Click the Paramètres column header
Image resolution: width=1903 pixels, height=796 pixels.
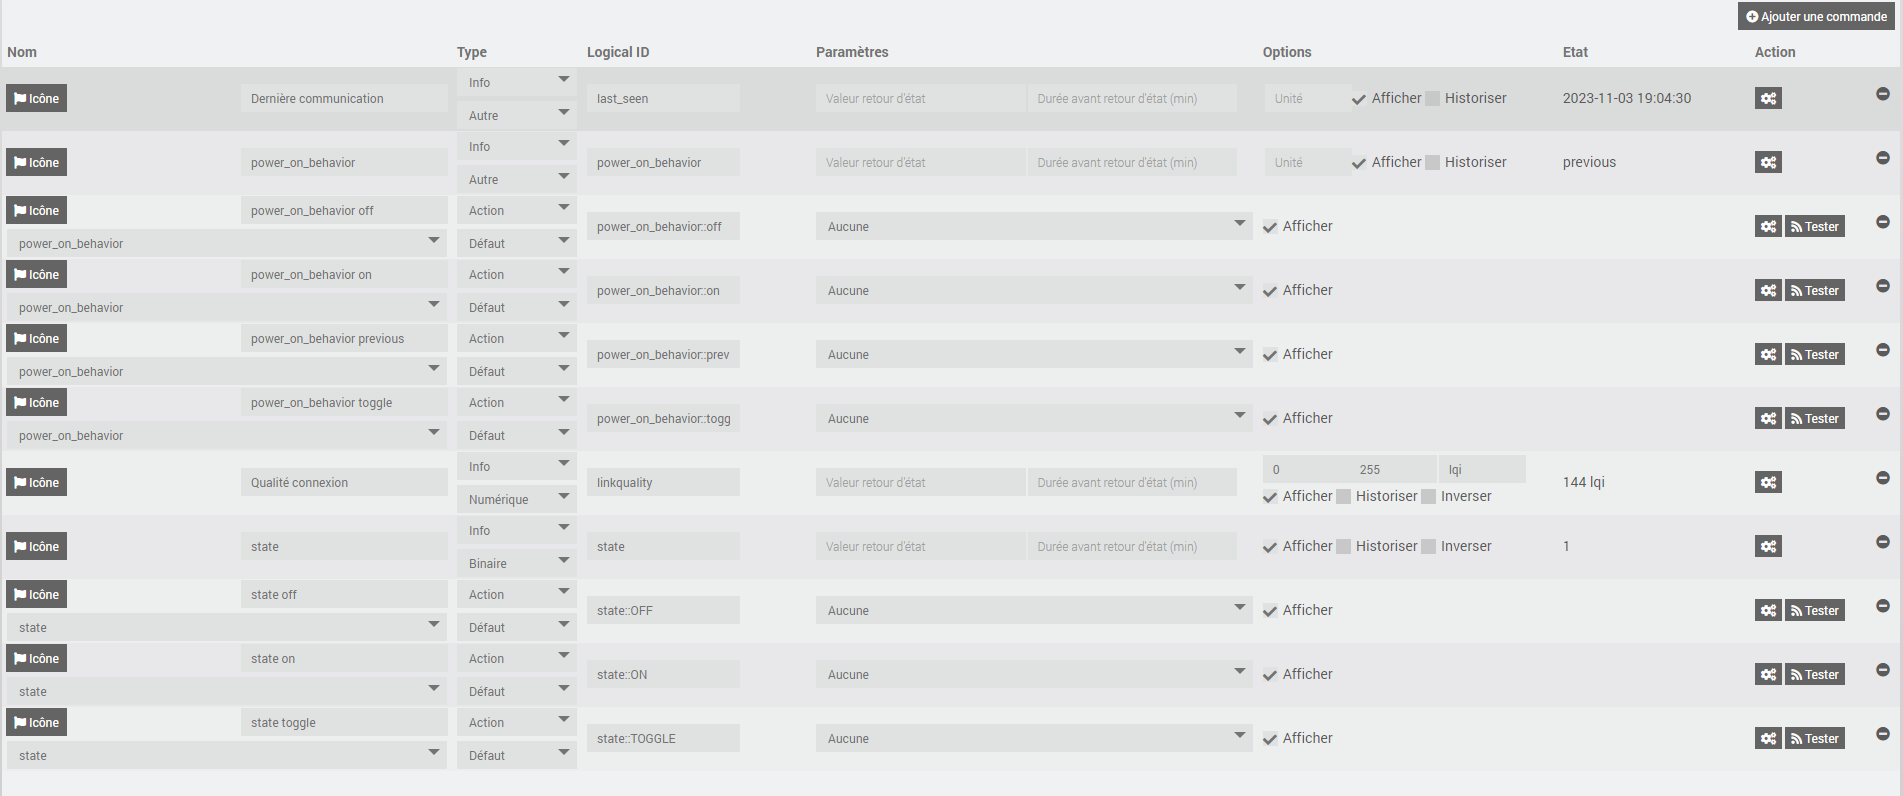pos(852,52)
